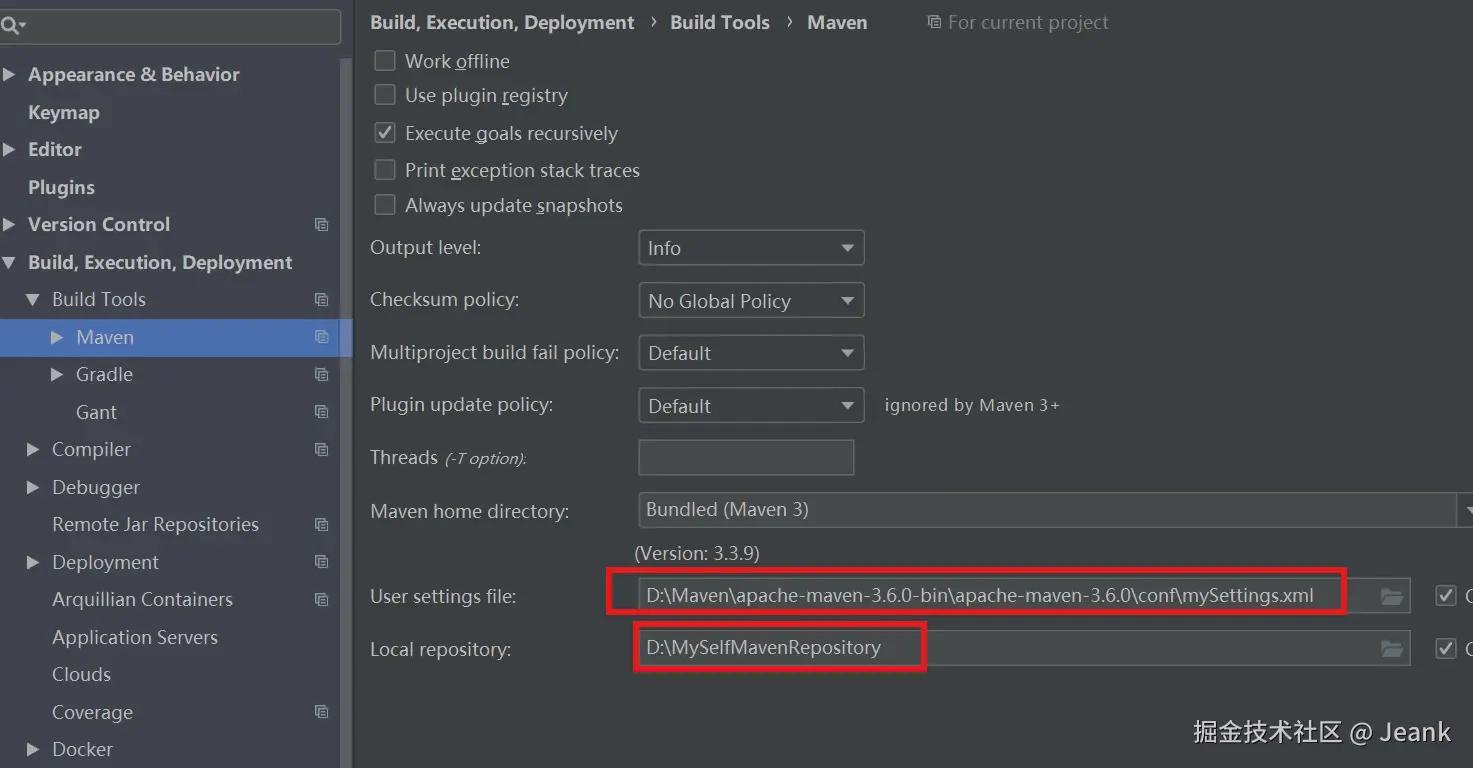Open the Checksum policy dropdown

pos(750,301)
